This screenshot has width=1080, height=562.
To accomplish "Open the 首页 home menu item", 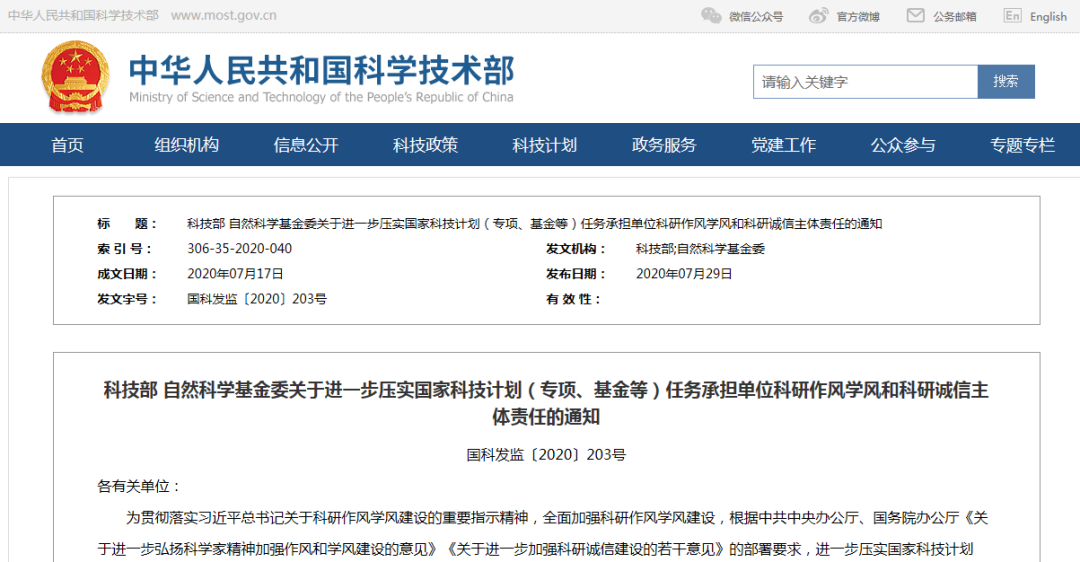I will click(x=68, y=145).
